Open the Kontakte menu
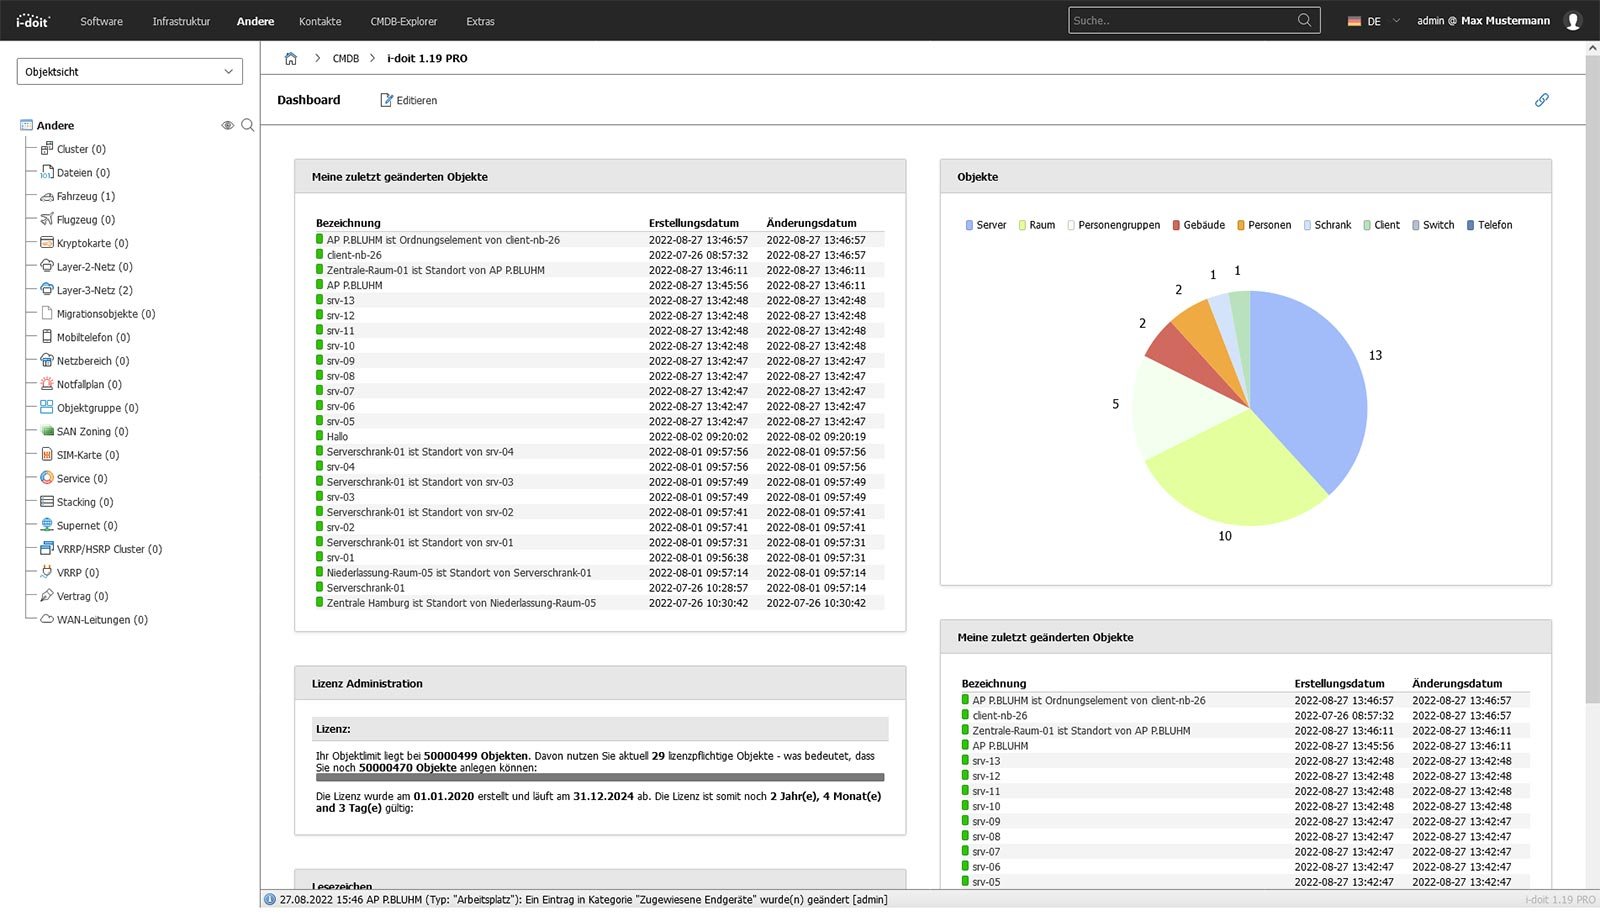The image size is (1600, 921). (x=320, y=21)
